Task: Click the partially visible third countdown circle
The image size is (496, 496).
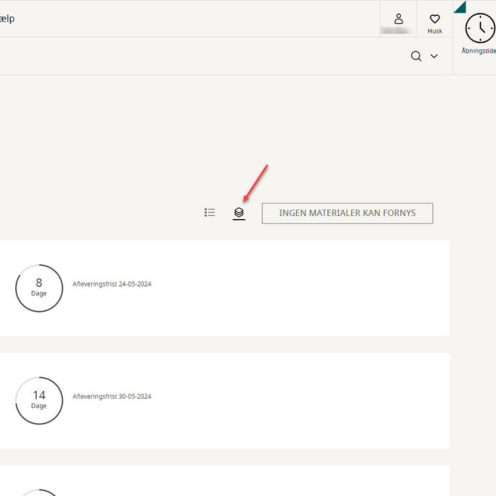Action: 39,492
